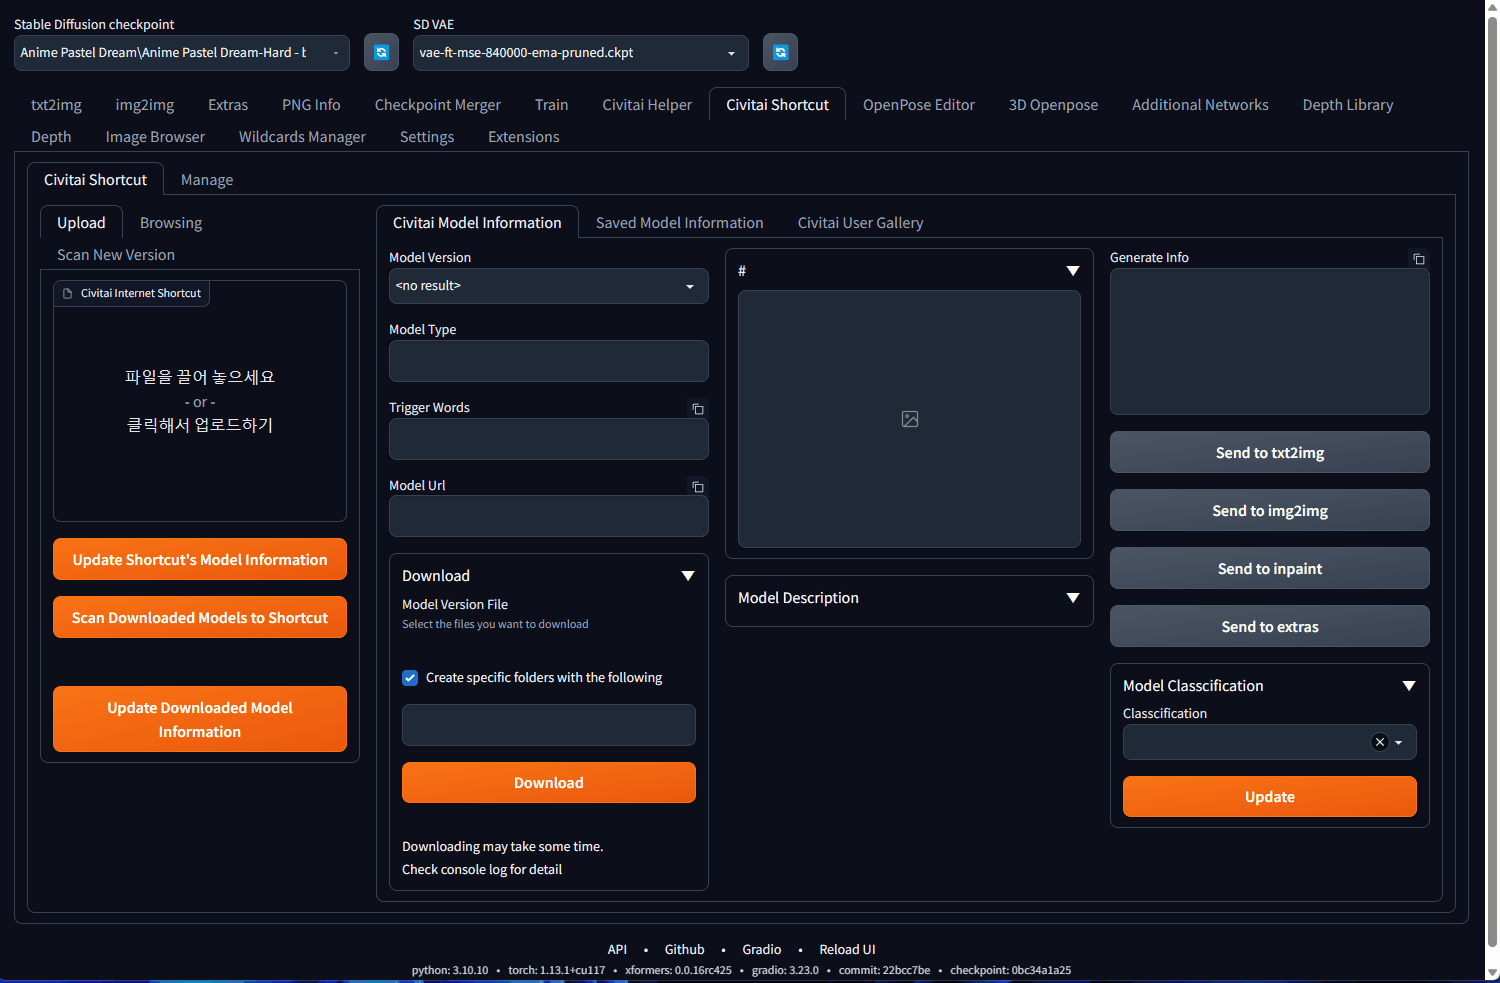The image size is (1500, 983).
Task: Open the Settings tab
Action: (x=427, y=137)
